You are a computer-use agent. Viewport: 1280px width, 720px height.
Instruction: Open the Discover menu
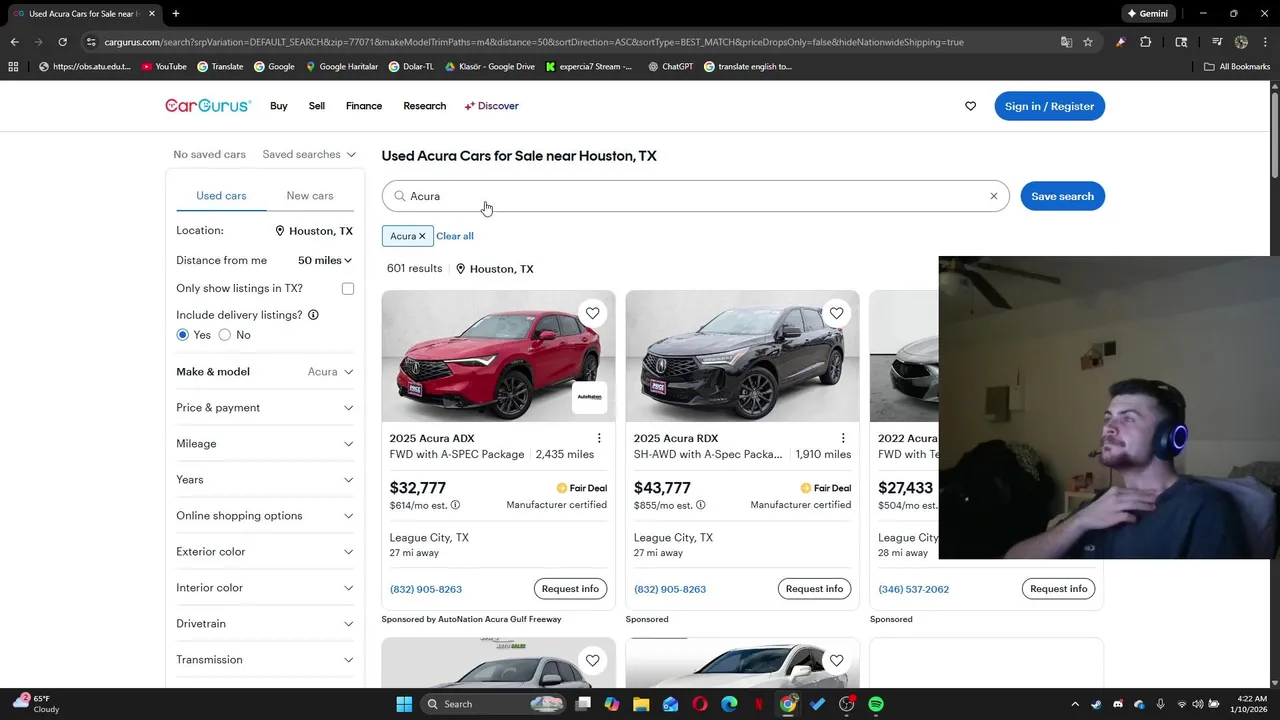(x=491, y=106)
